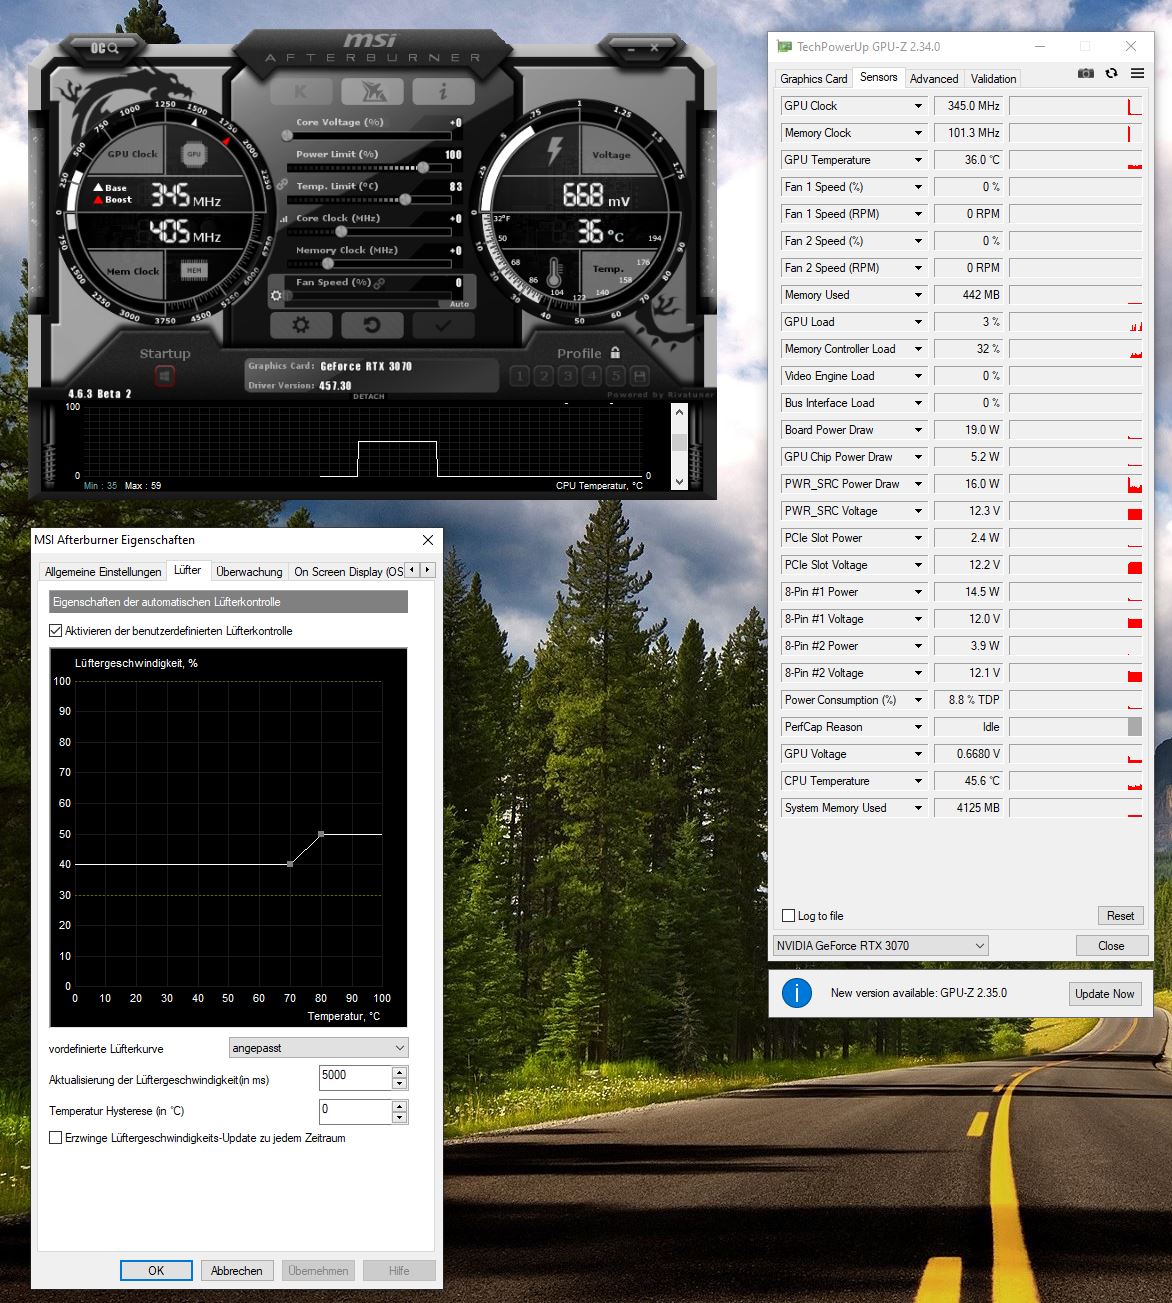Click fan curve point at 80°C
The height and width of the screenshot is (1303, 1172).
point(321,833)
